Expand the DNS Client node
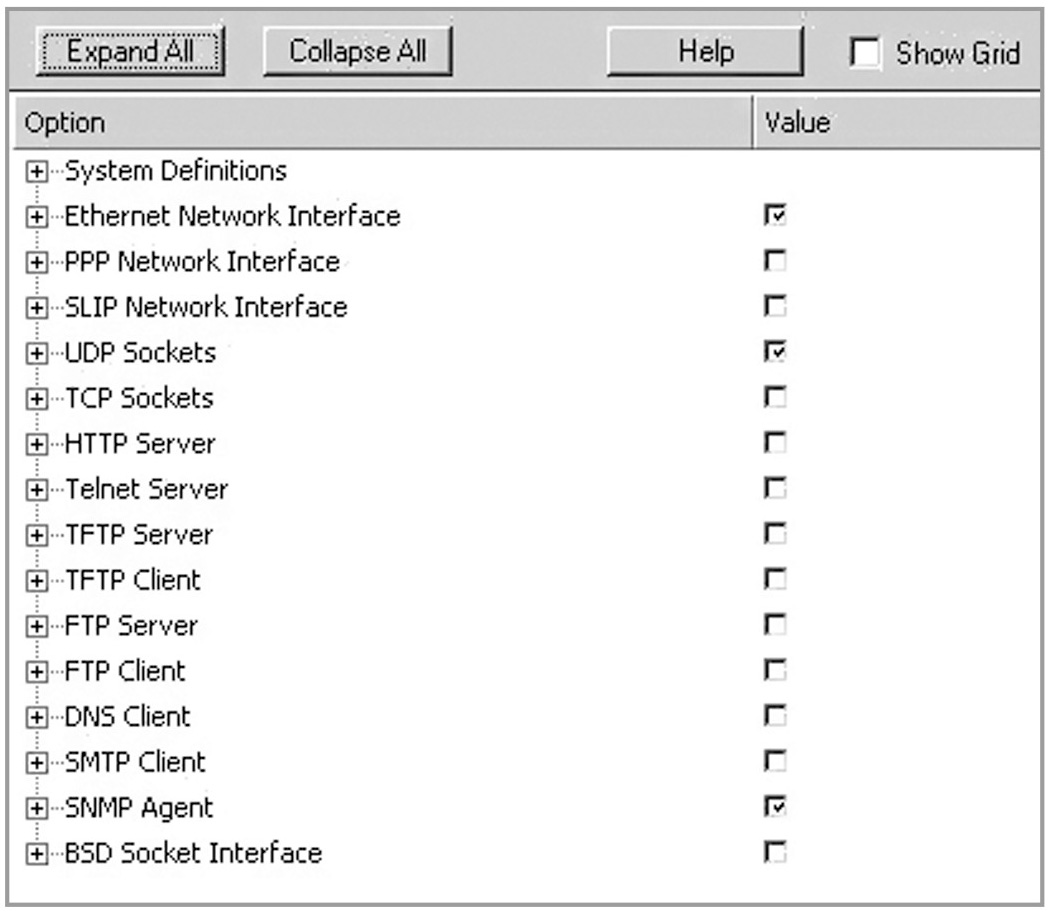The image size is (1051, 912). (x=36, y=717)
